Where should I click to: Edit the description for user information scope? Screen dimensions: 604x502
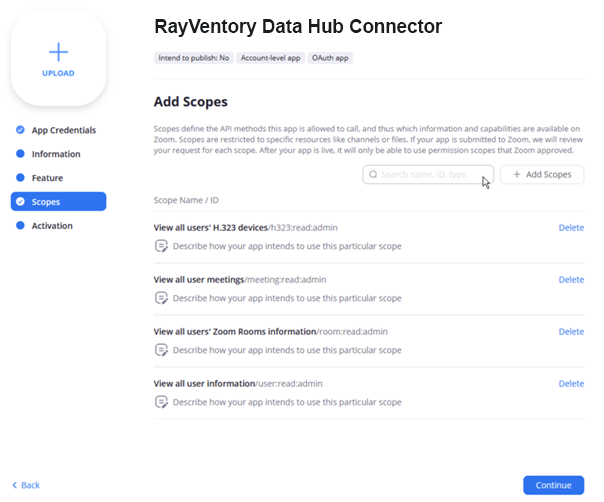pyautogui.click(x=287, y=402)
